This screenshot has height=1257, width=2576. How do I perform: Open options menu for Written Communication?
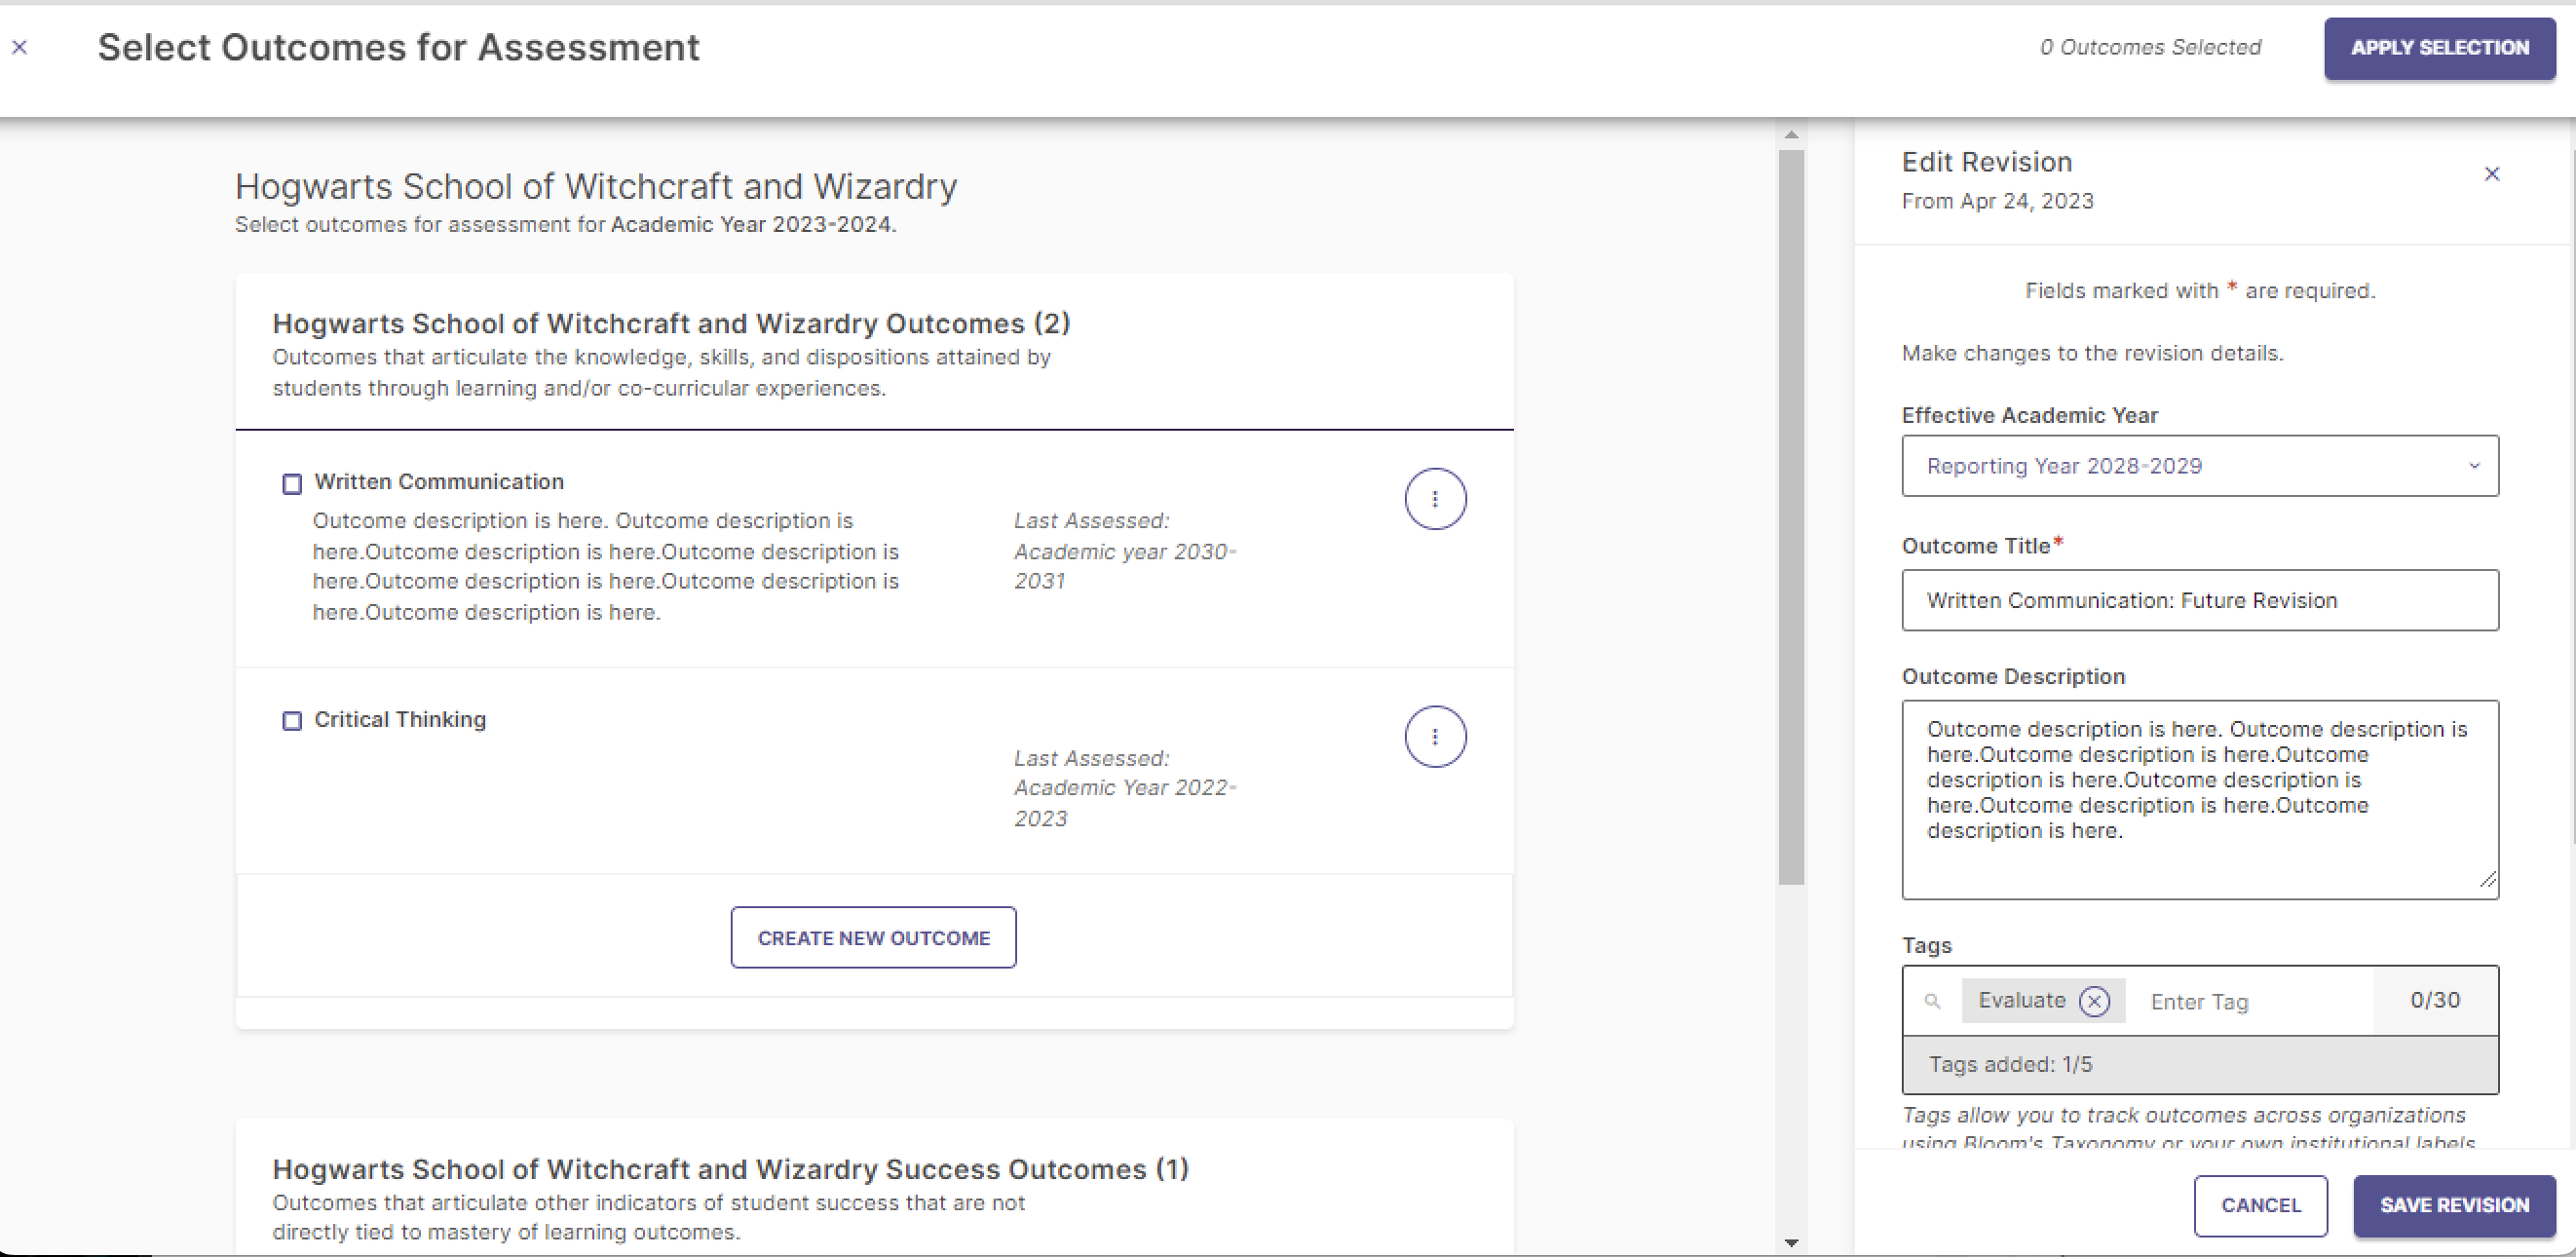(x=1435, y=499)
